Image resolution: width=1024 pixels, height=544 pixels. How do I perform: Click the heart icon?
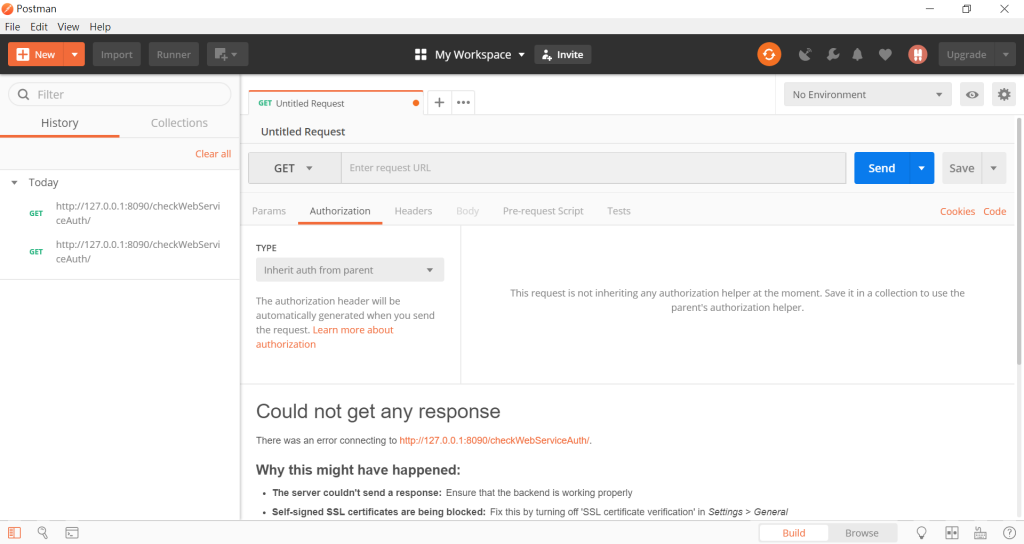[885, 54]
